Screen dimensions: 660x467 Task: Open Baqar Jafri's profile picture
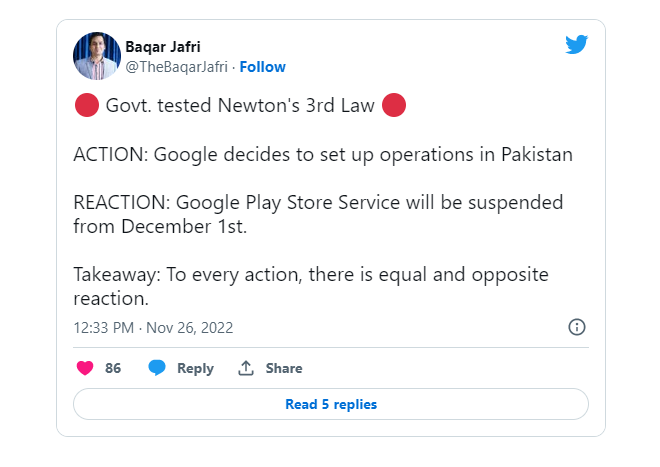[x=97, y=56]
